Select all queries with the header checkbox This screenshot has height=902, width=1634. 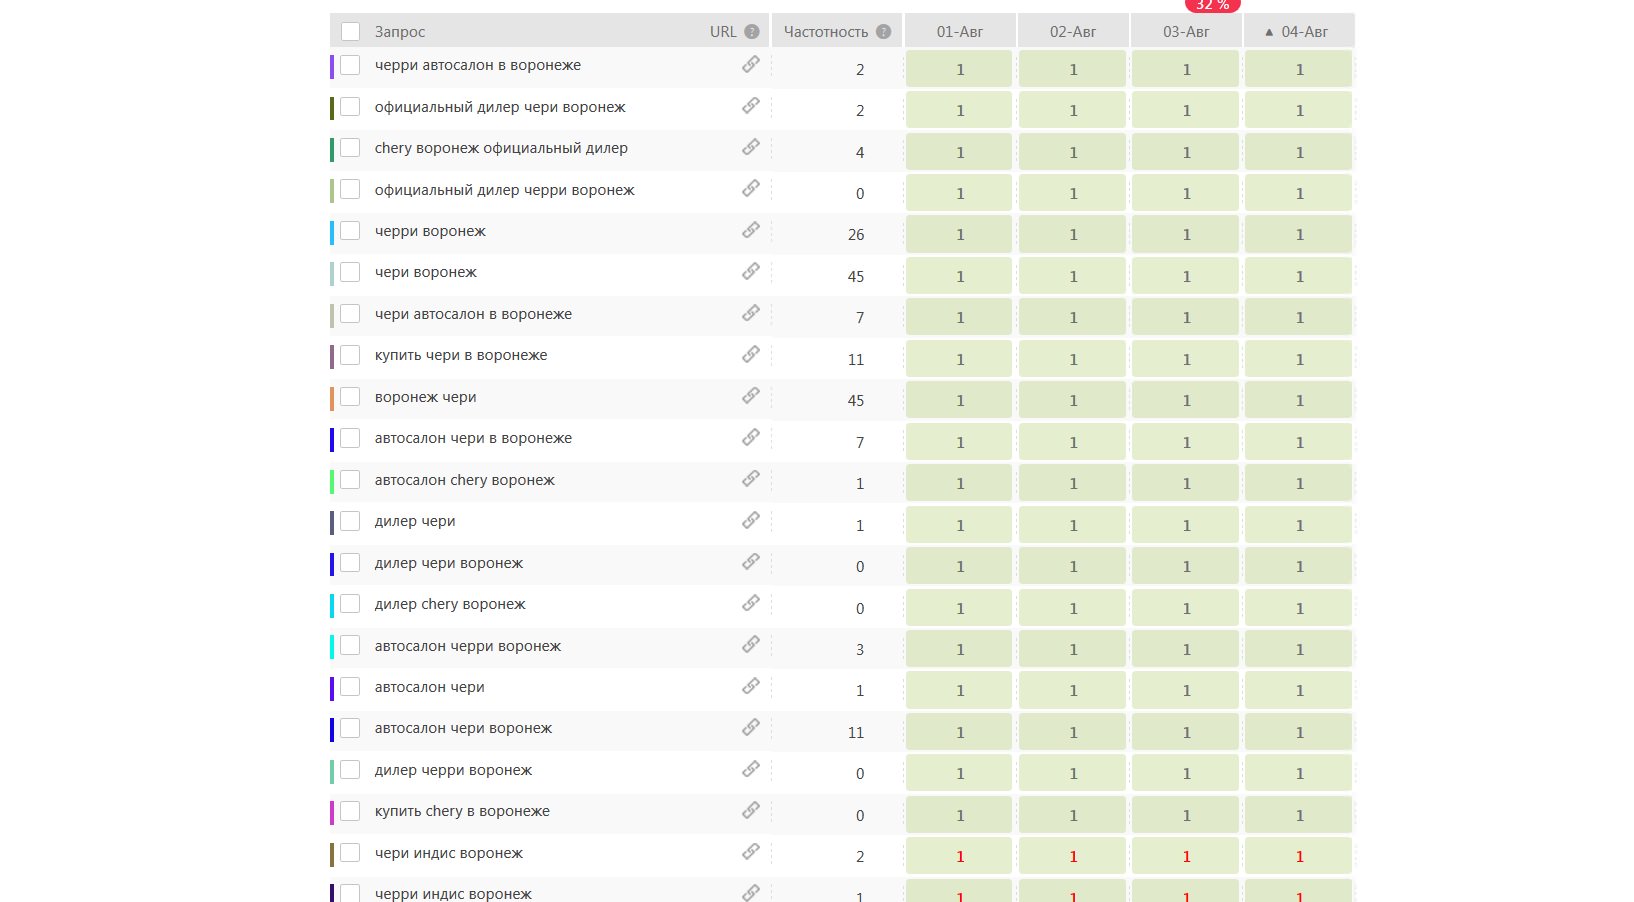(x=350, y=32)
